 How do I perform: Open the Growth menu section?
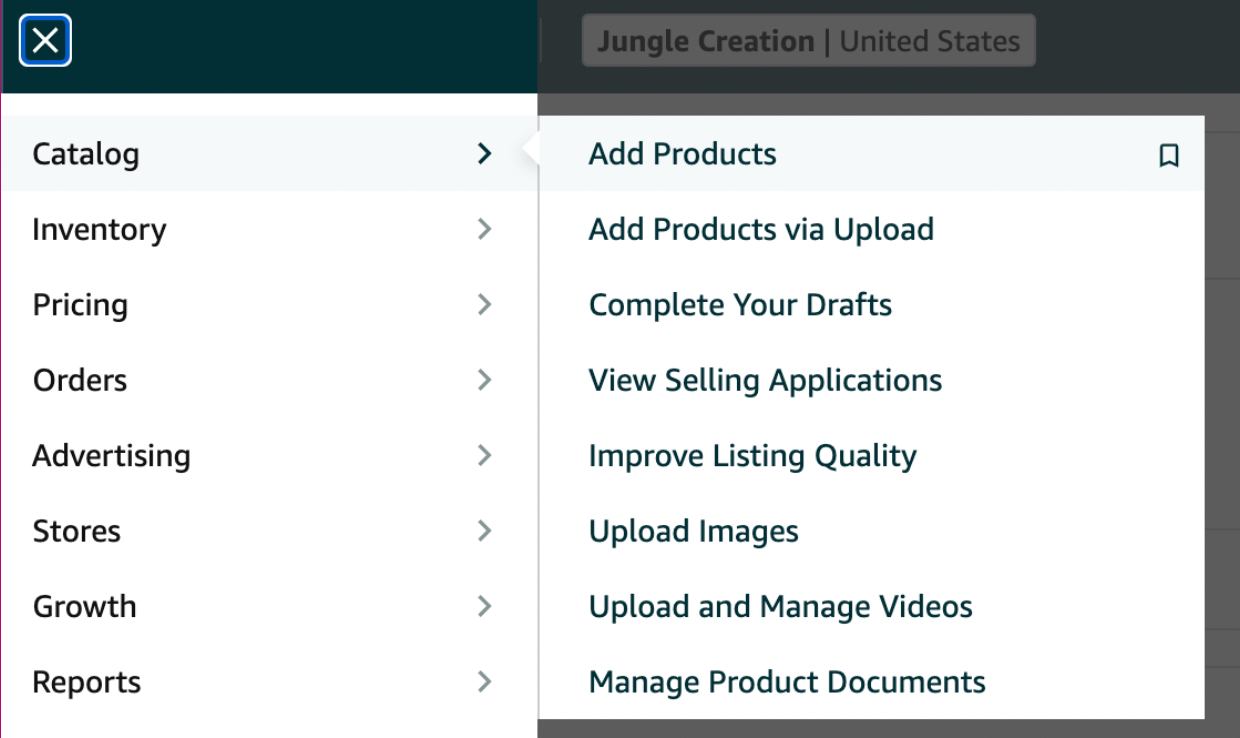coord(269,606)
